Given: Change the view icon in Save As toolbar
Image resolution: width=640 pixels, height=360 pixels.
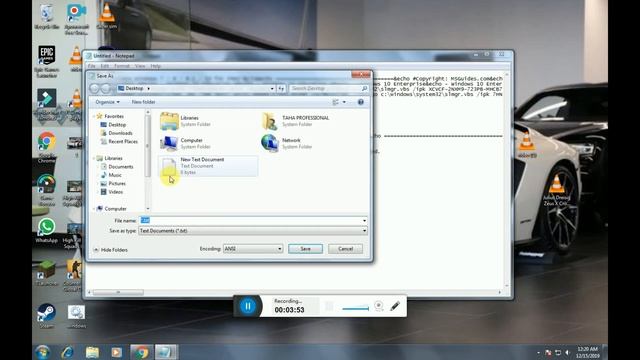Looking at the screenshot, I should click(336, 102).
